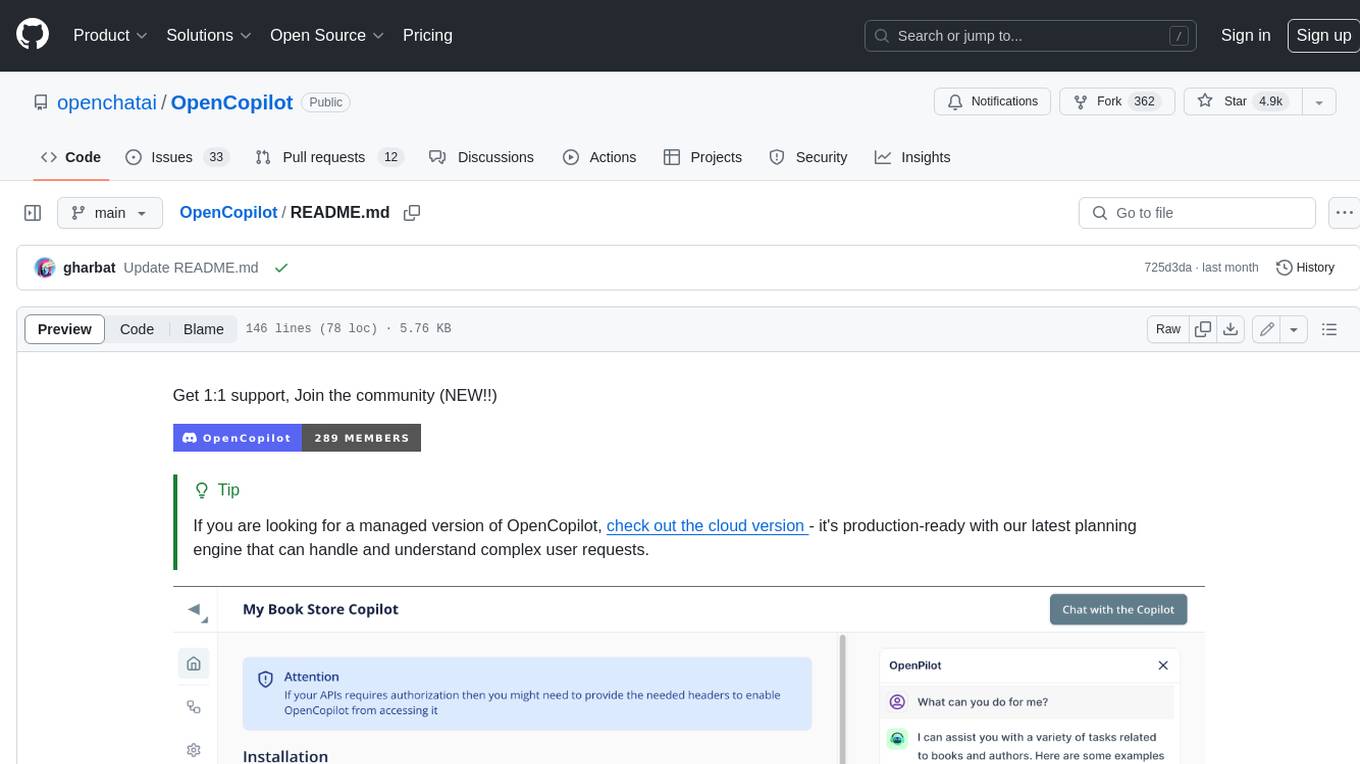Switch to the Actions tab

tap(599, 157)
